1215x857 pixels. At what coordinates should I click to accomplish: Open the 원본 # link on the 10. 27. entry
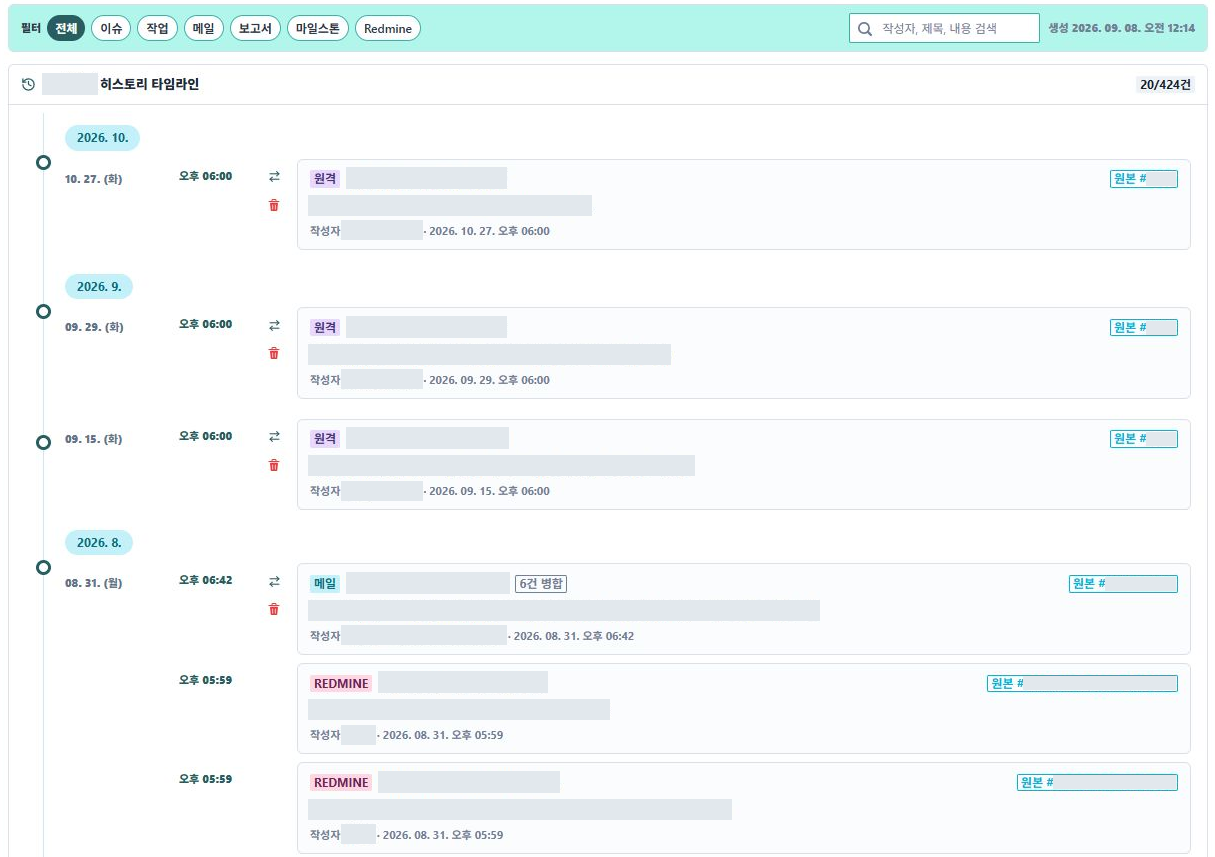pyautogui.click(x=1144, y=179)
